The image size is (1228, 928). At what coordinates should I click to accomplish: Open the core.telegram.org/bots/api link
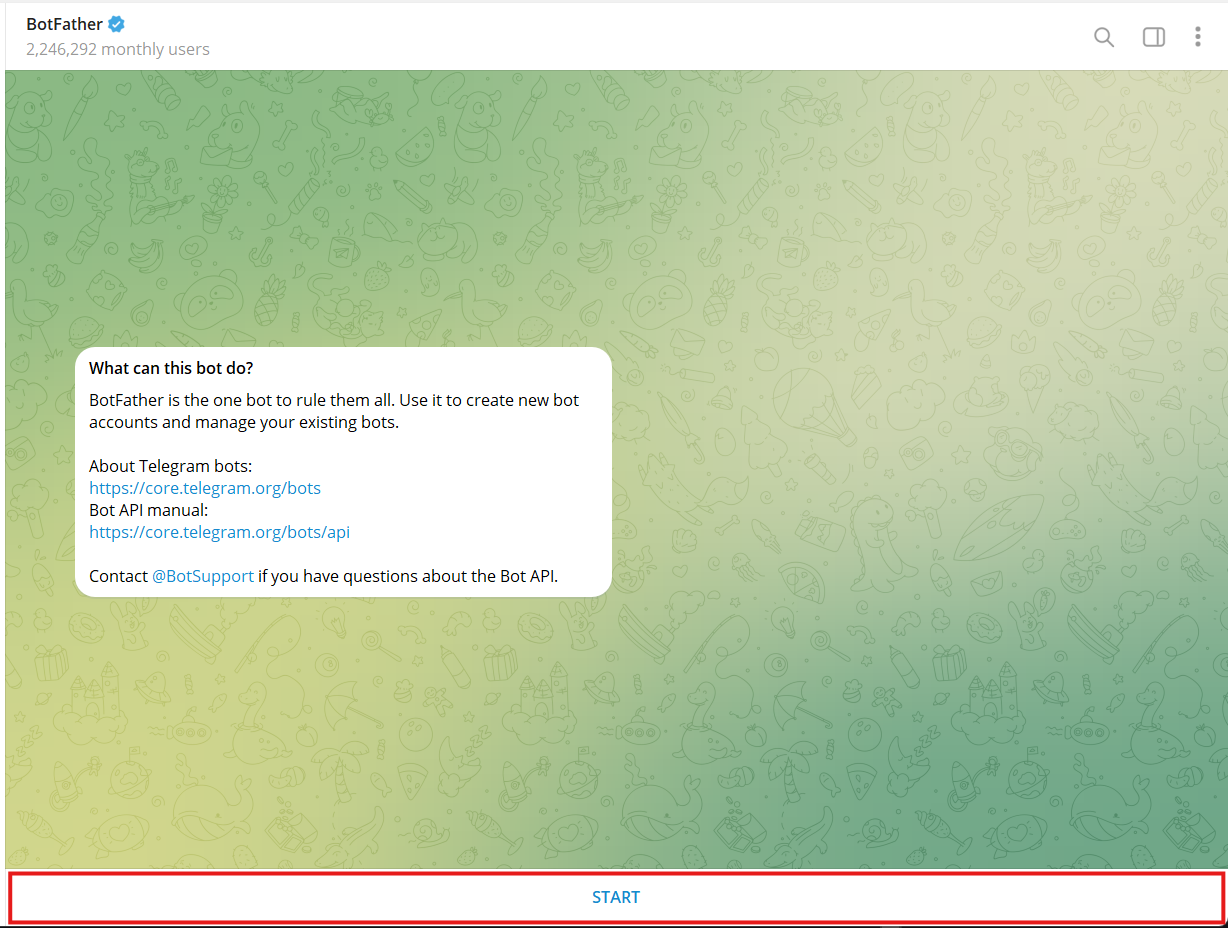(x=219, y=532)
